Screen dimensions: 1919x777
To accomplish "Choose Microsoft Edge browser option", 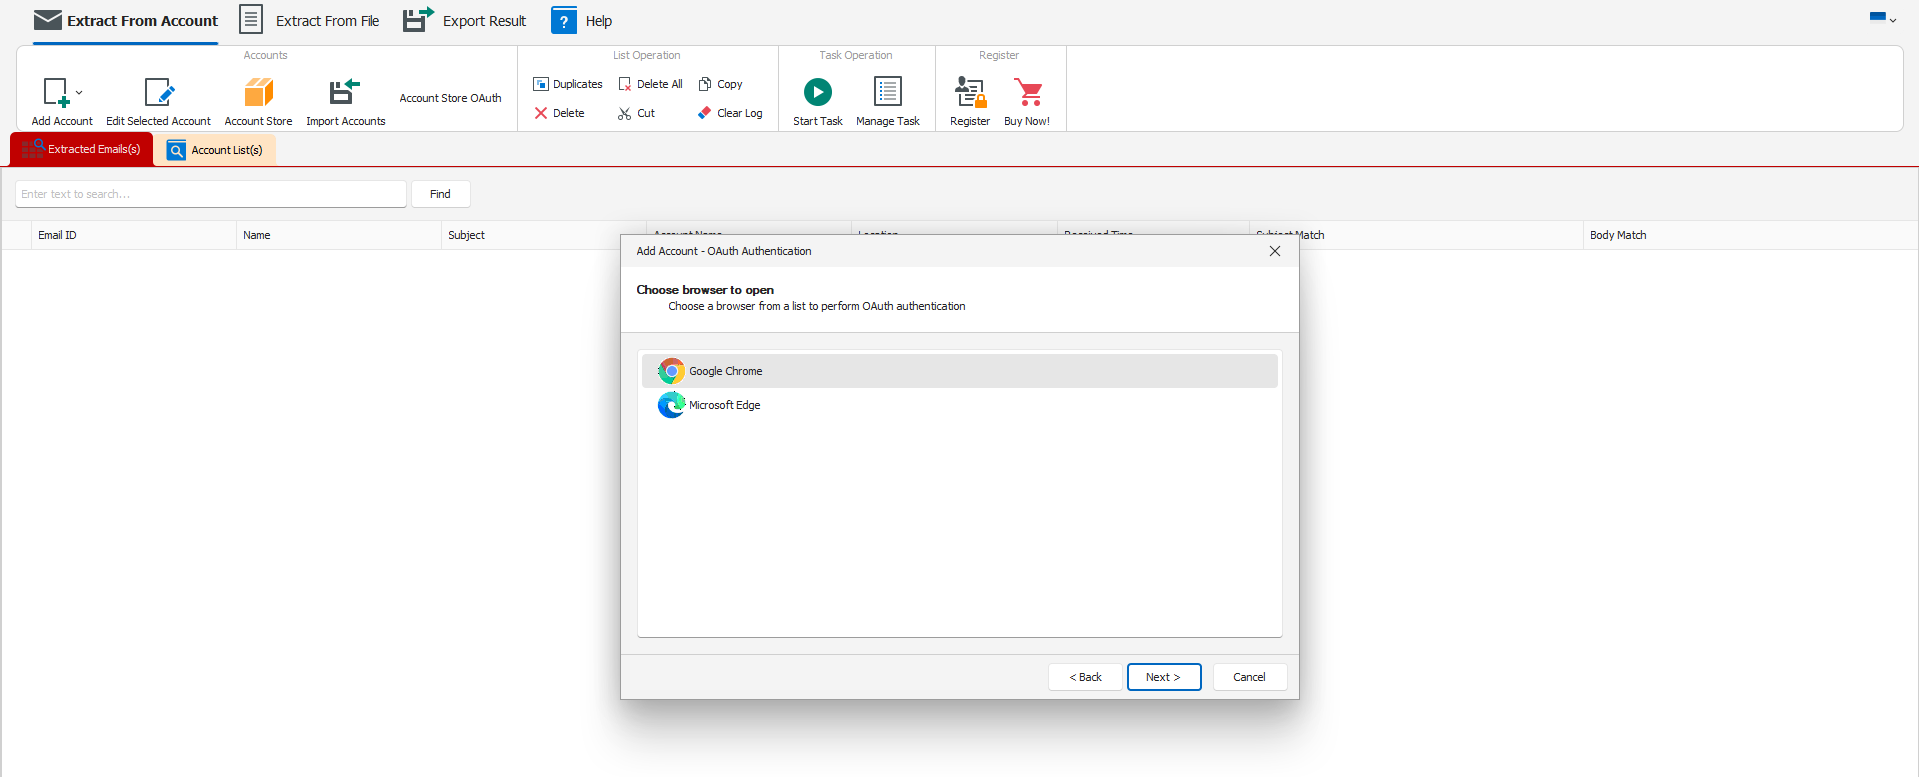I will point(724,405).
